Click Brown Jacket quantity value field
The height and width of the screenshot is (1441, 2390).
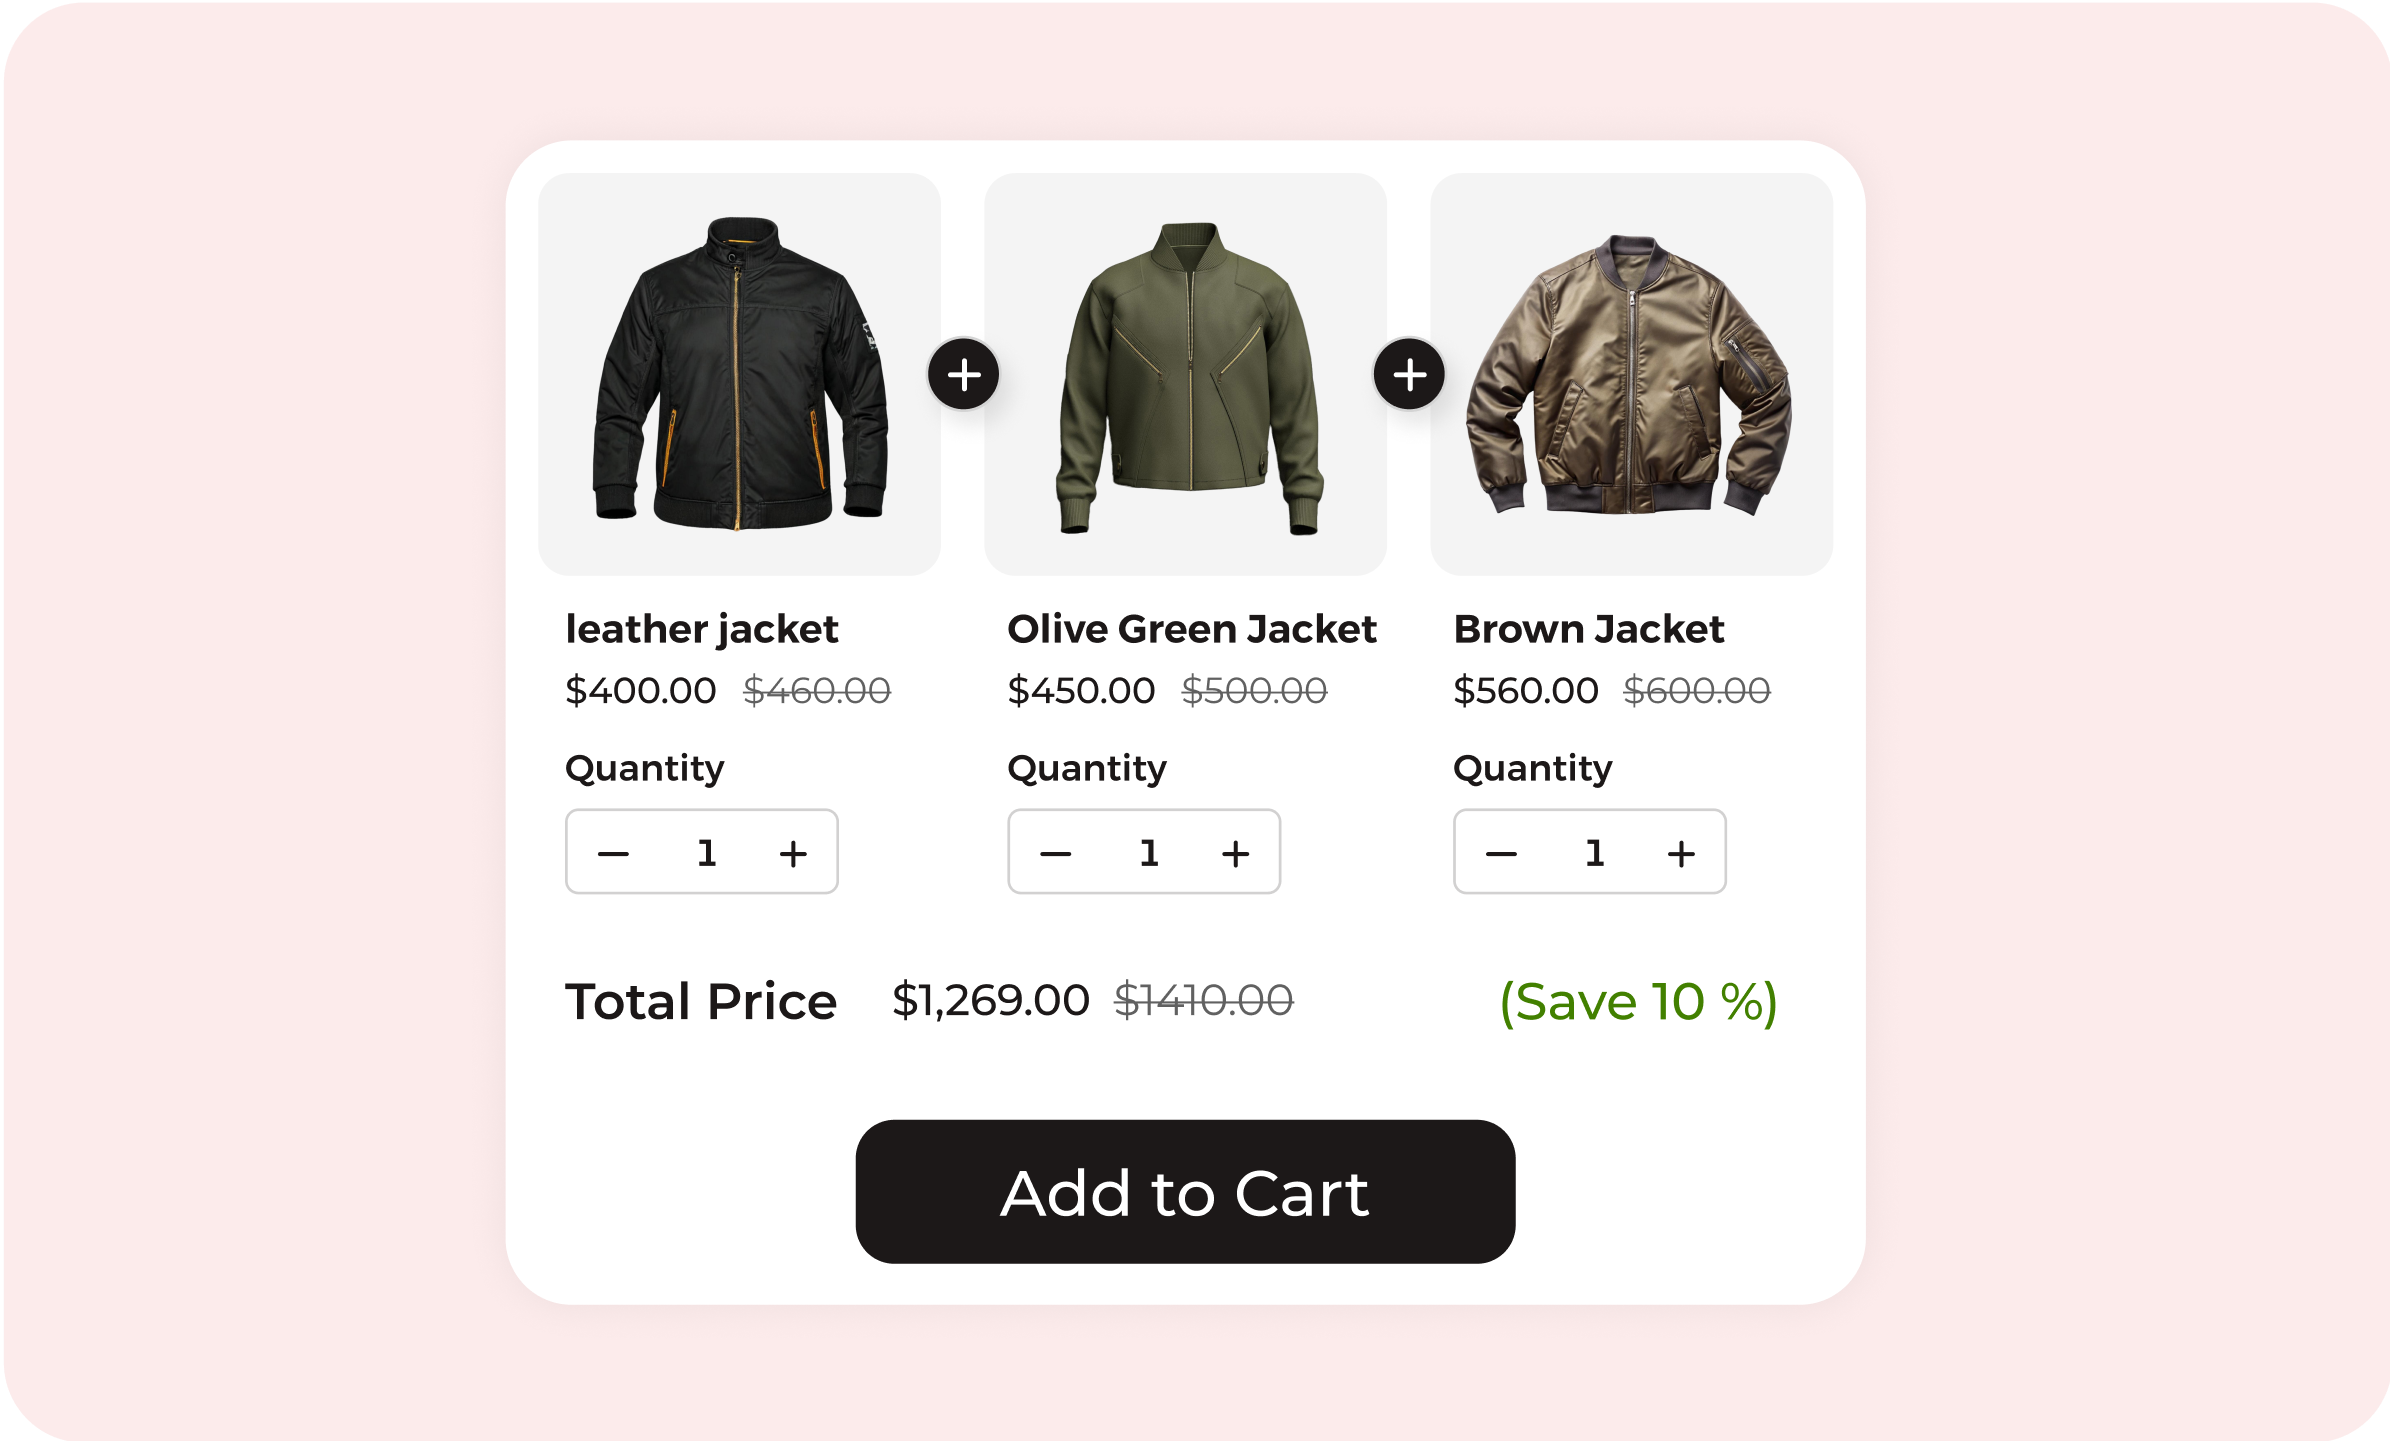pos(1594,853)
